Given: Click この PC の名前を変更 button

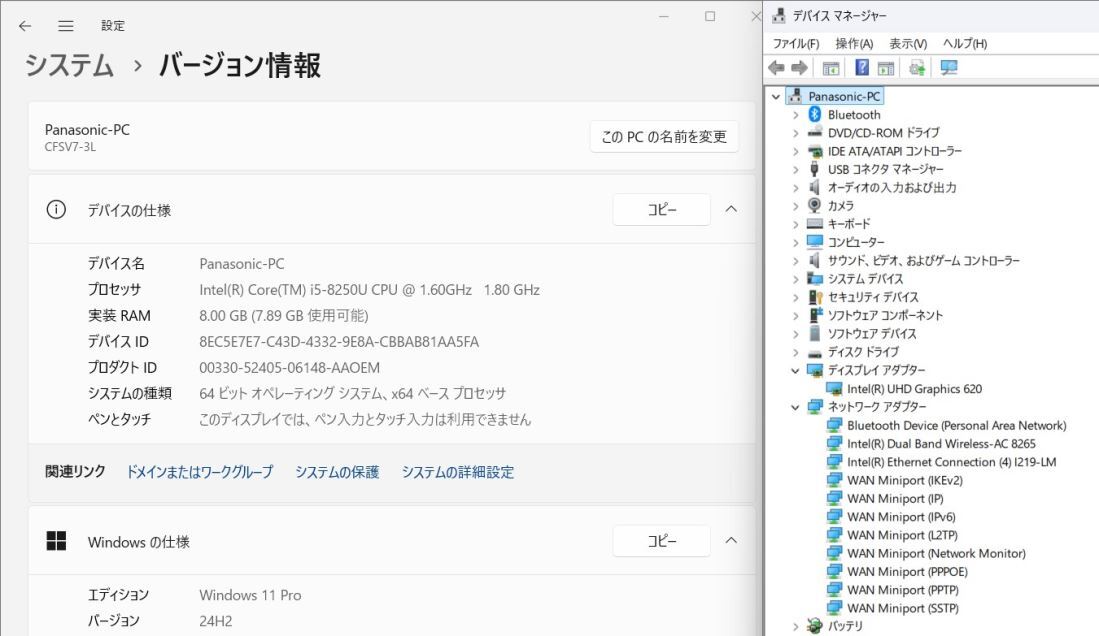Looking at the screenshot, I should click(x=664, y=137).
